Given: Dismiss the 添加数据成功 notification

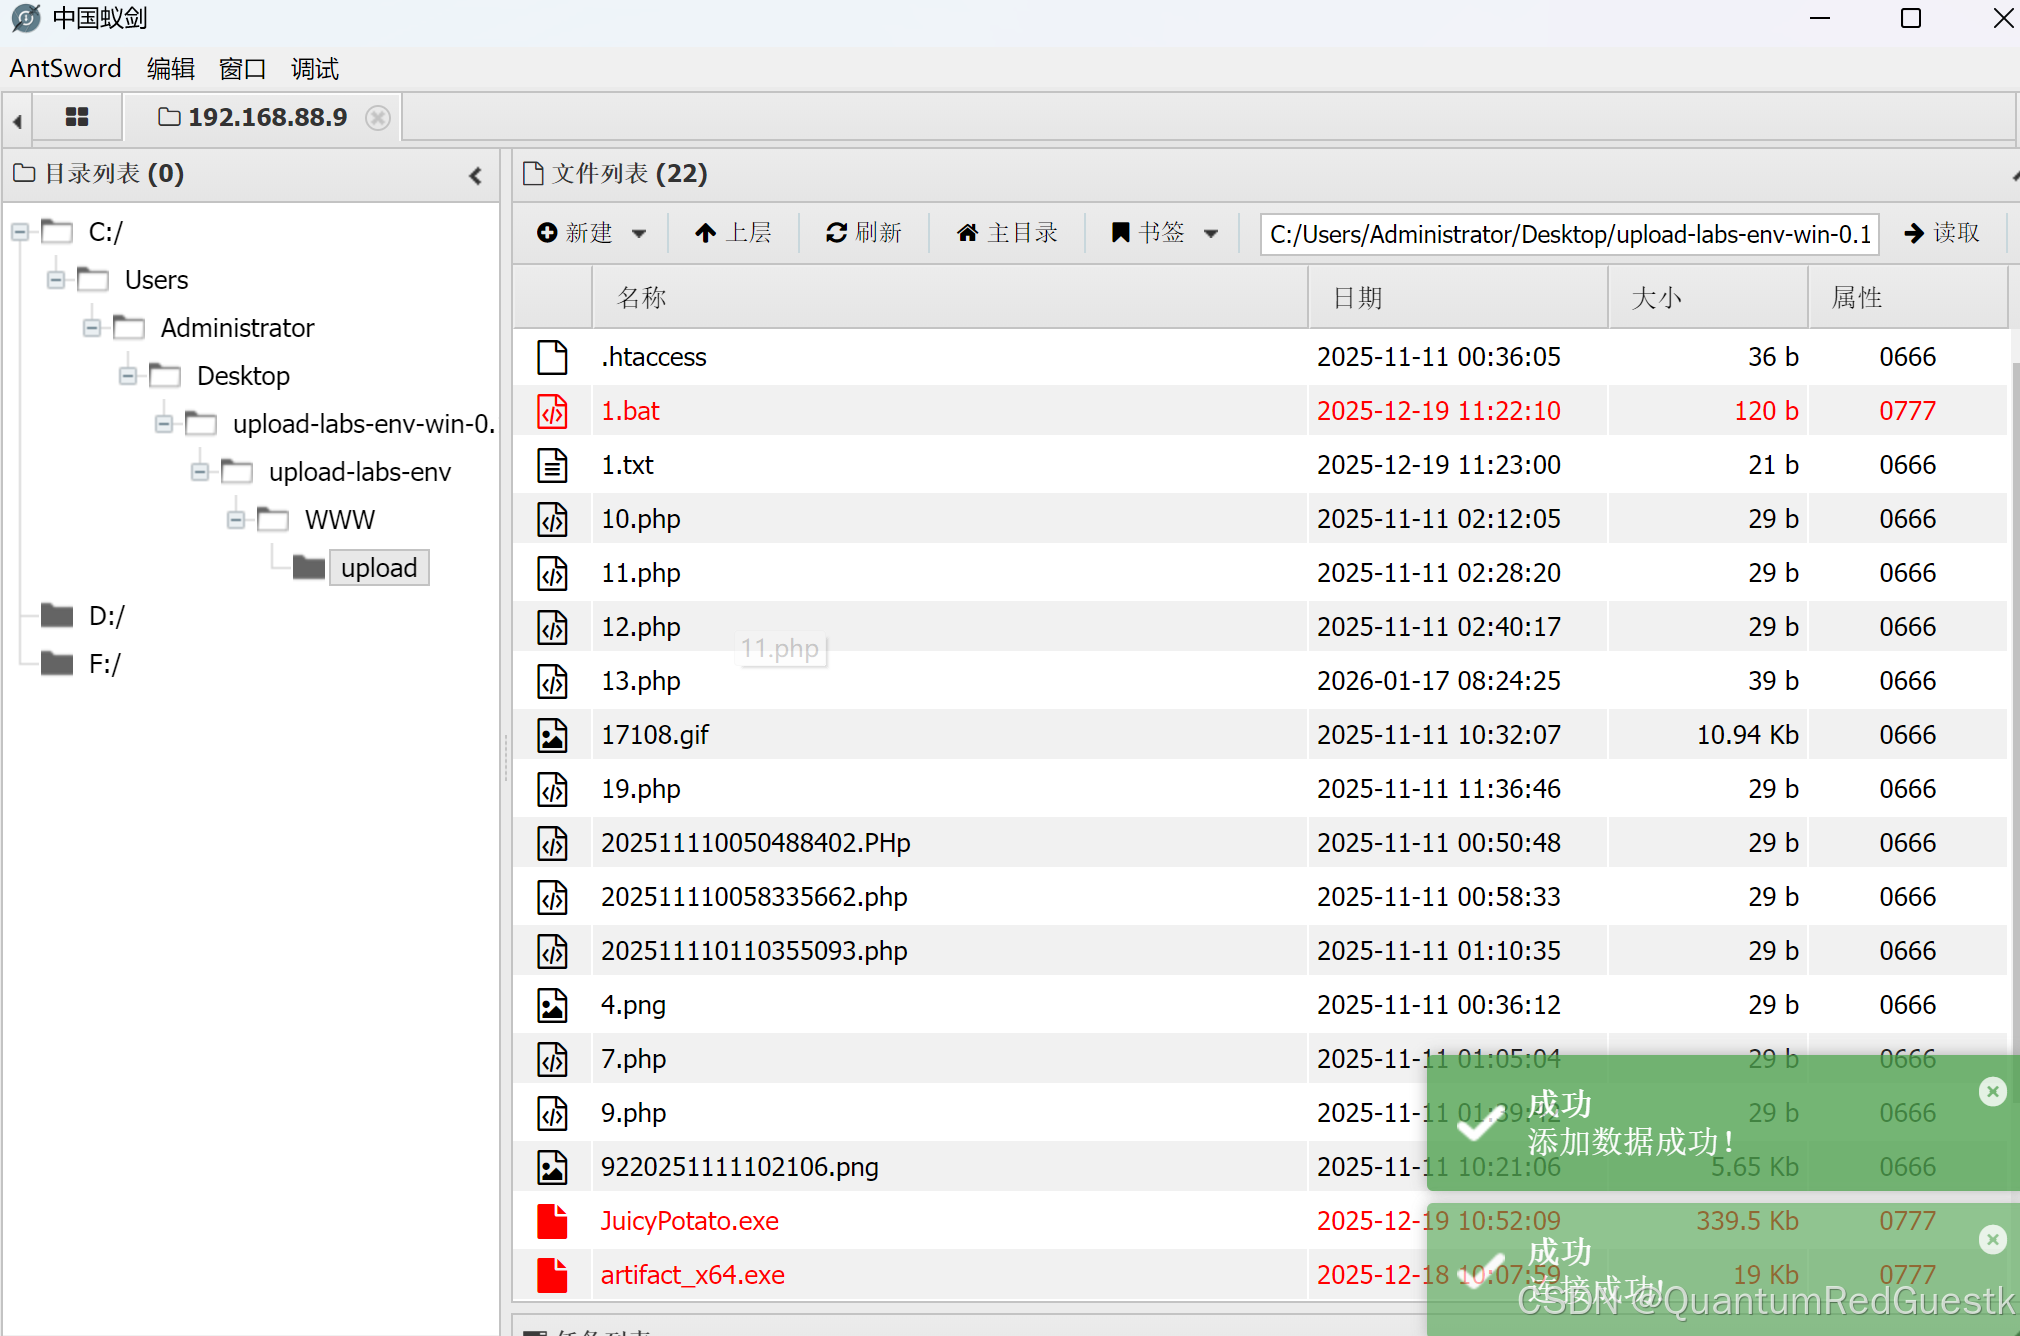Looking at the screenshot, I should tap(1992, 1091).
